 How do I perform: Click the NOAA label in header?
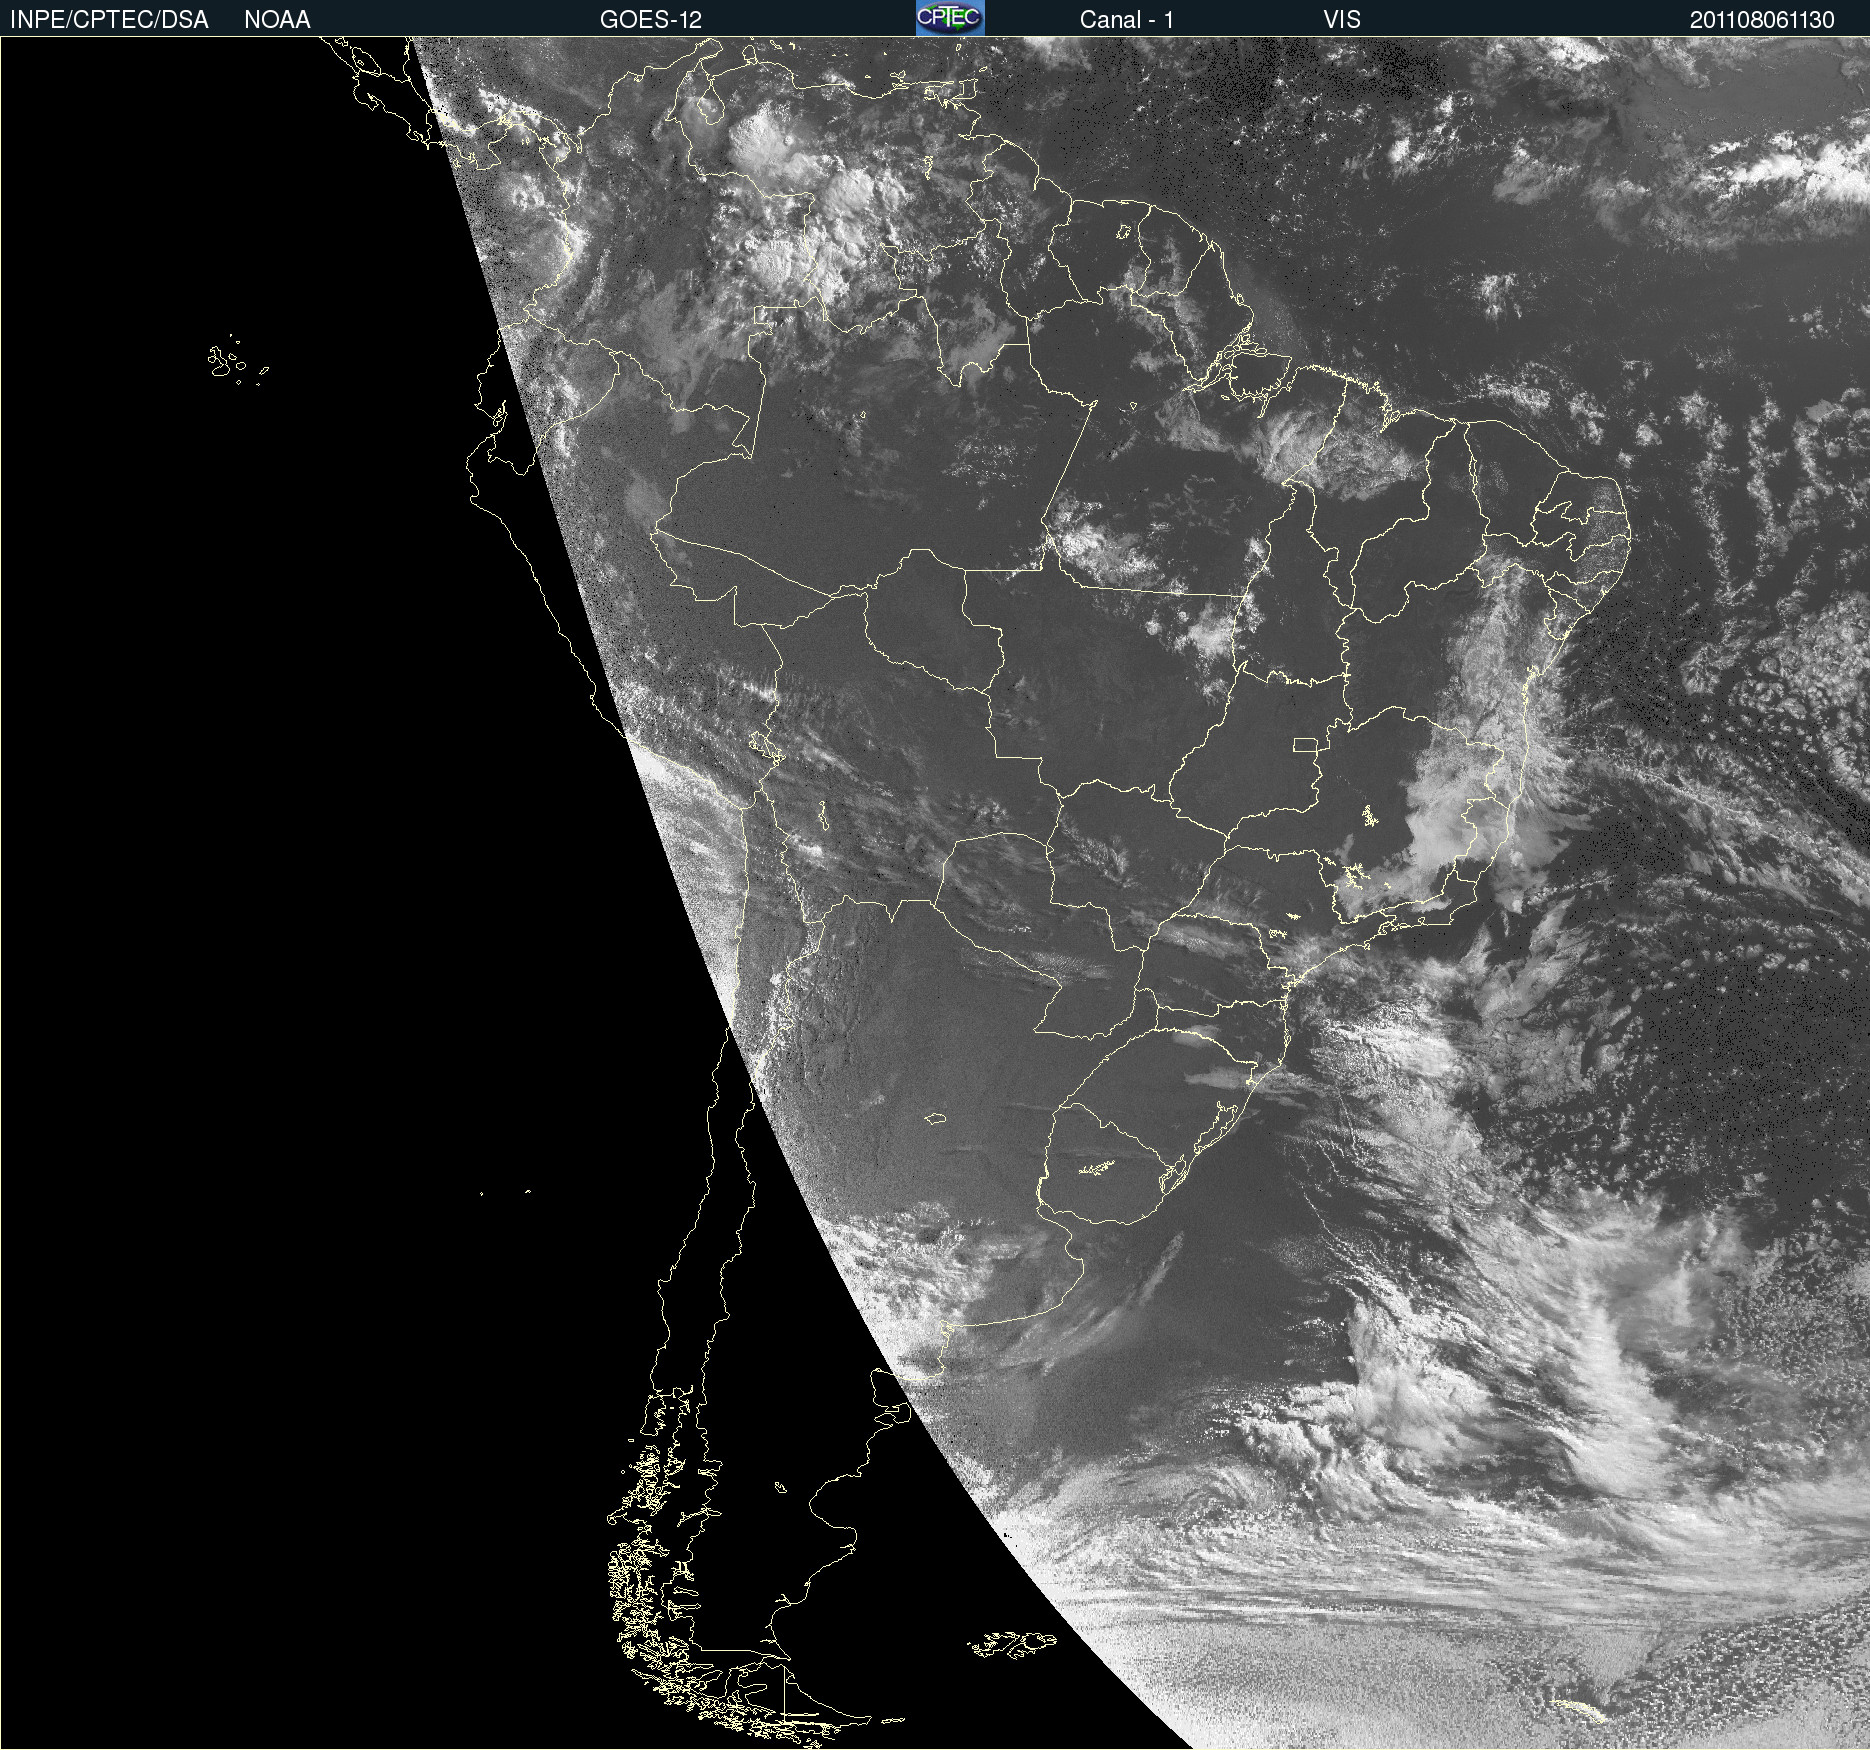277,20
